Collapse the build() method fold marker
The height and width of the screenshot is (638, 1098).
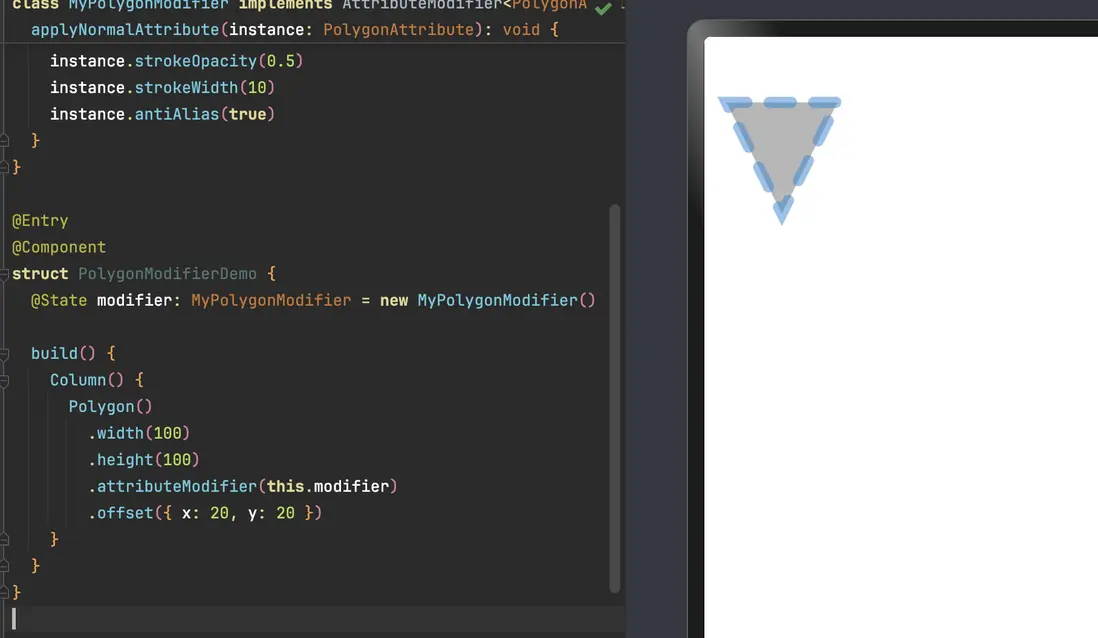pyautogui.click(x=4, y=354)
